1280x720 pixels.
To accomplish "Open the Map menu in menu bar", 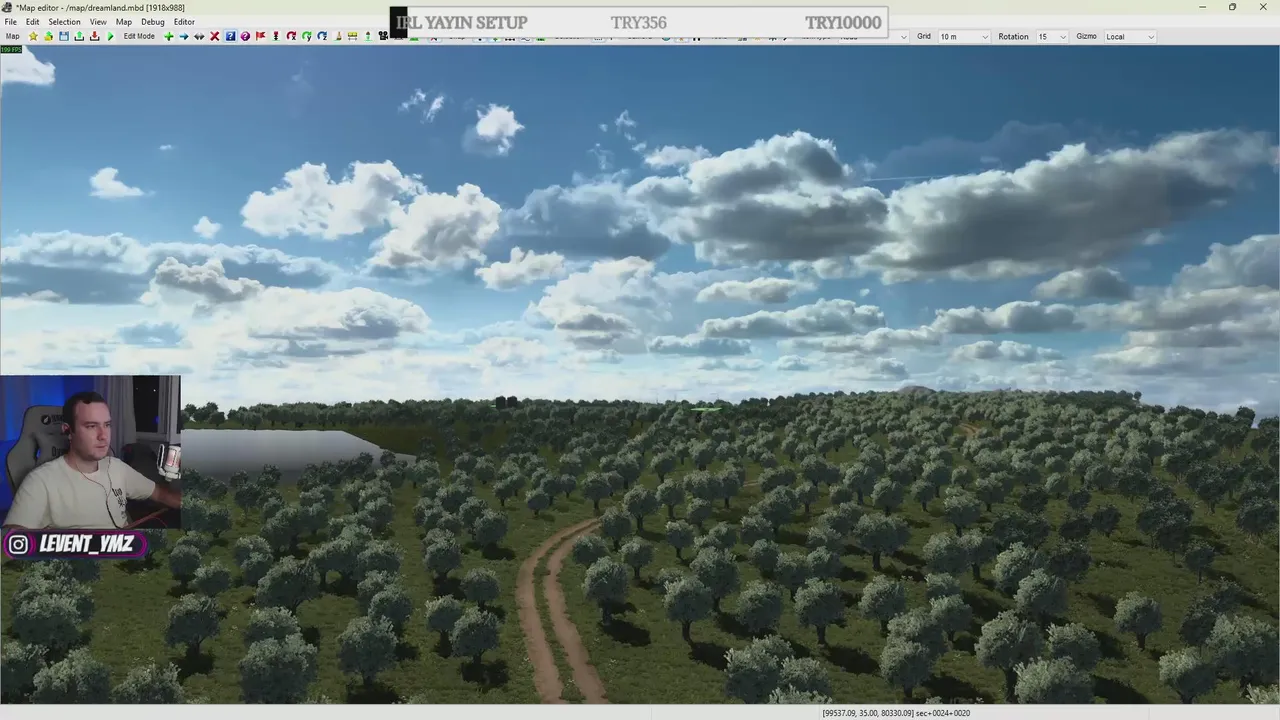I will tap(124, 22).
